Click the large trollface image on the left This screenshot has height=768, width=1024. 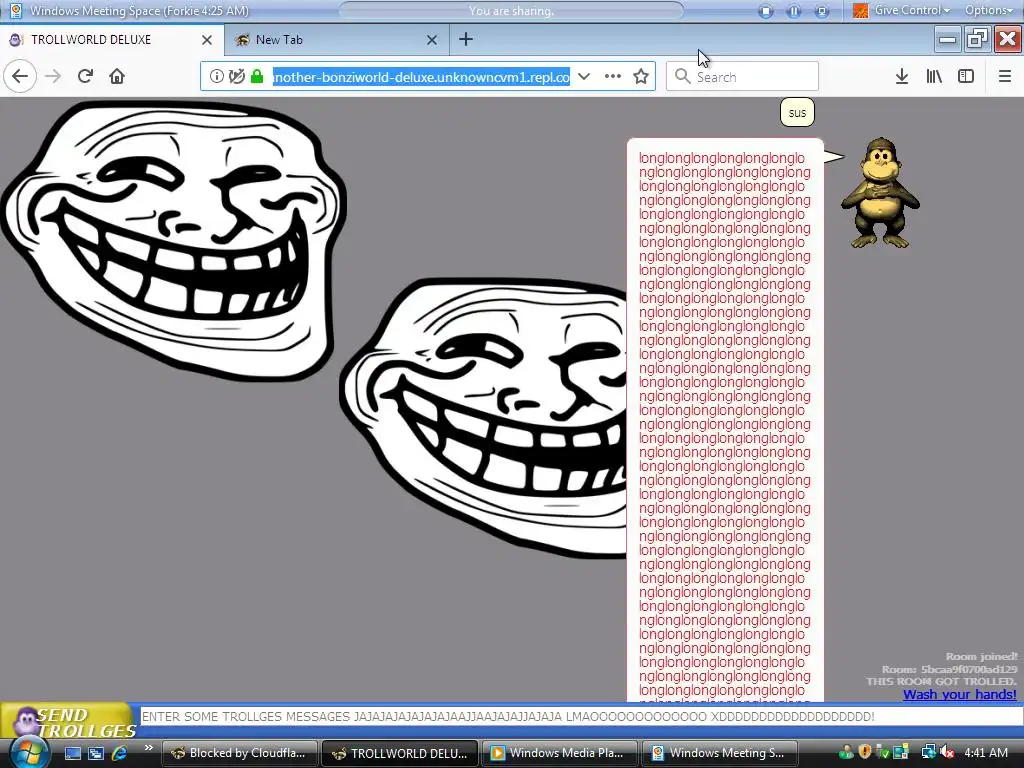pyautogui.click(x=175, y=240)
